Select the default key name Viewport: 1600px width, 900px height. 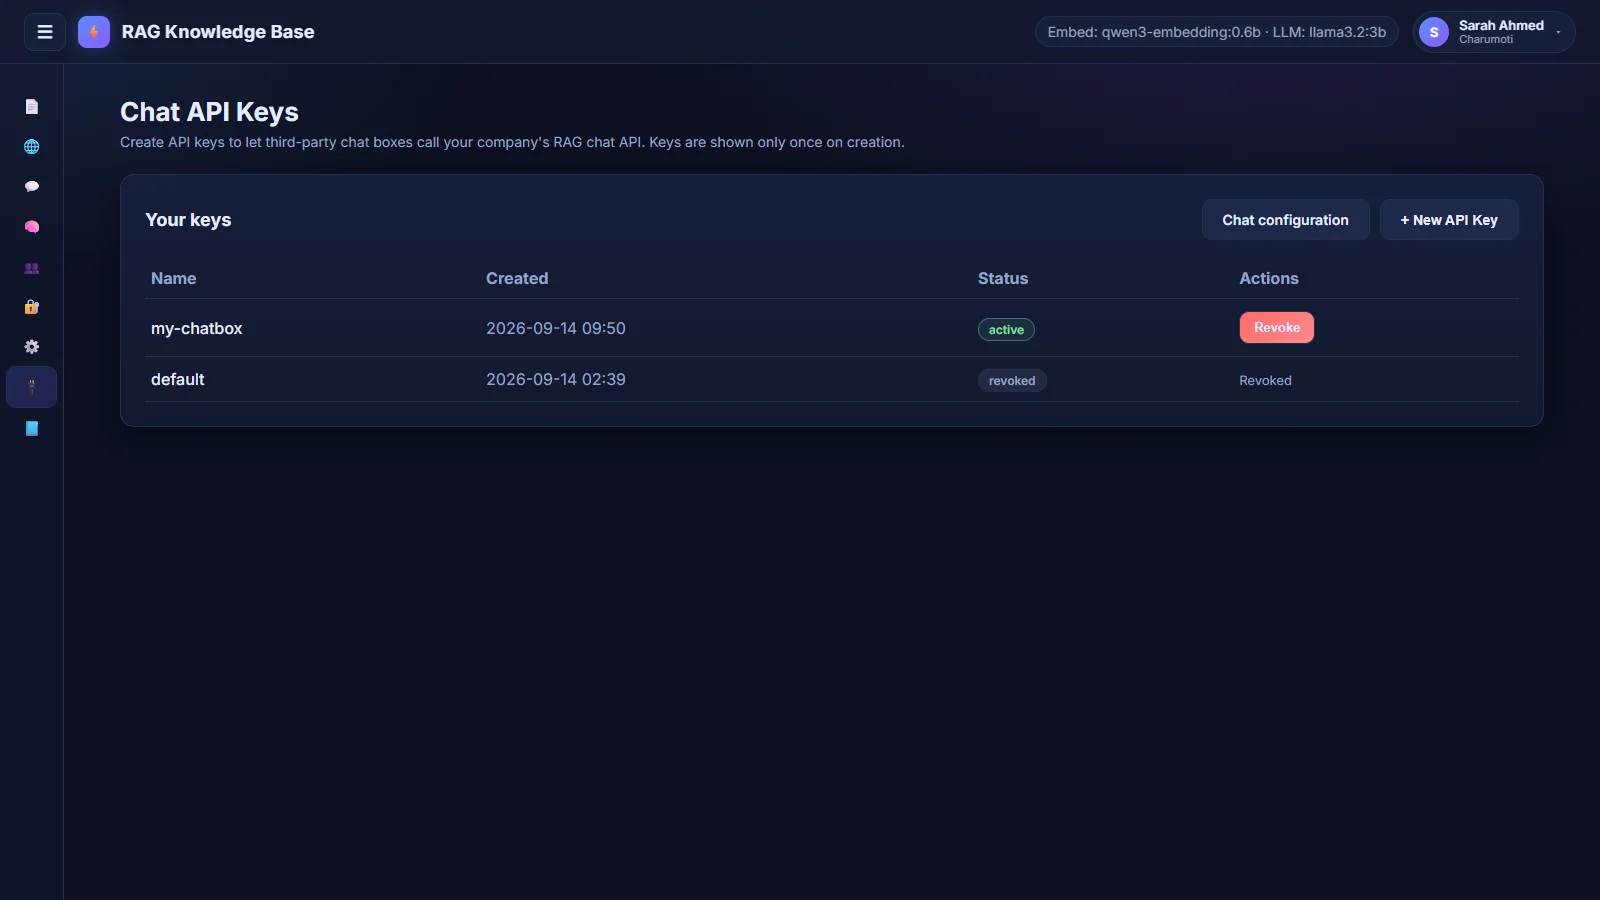178,379
